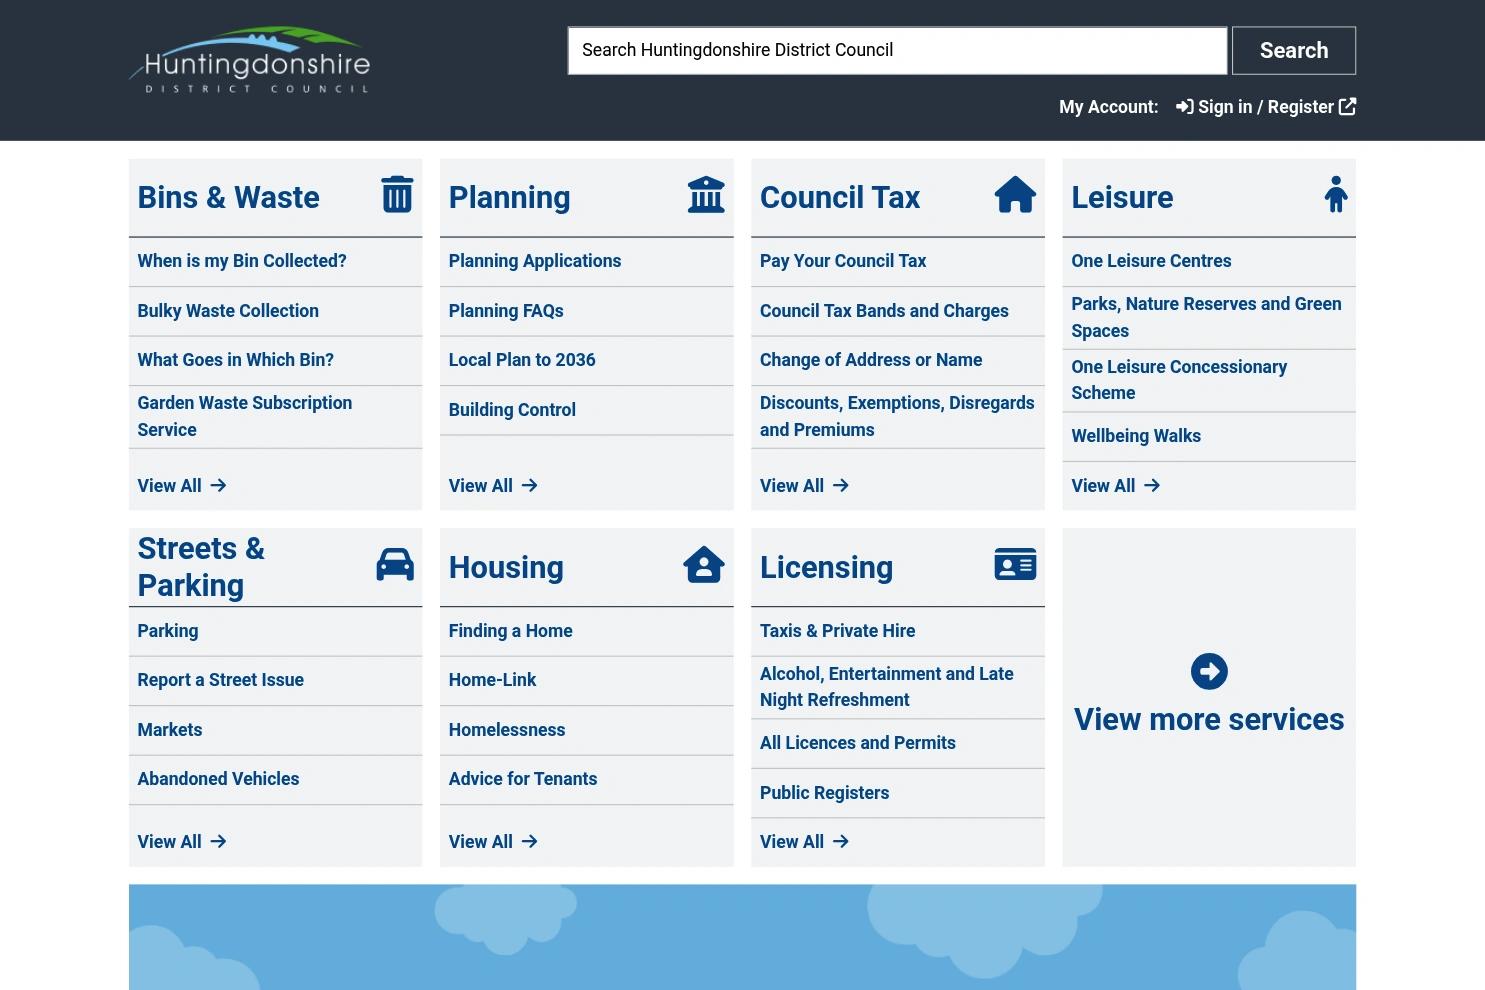1485x990 pixels.
Task: Open One Leisure Concessionary Scheme
Action: point(1179,380)
